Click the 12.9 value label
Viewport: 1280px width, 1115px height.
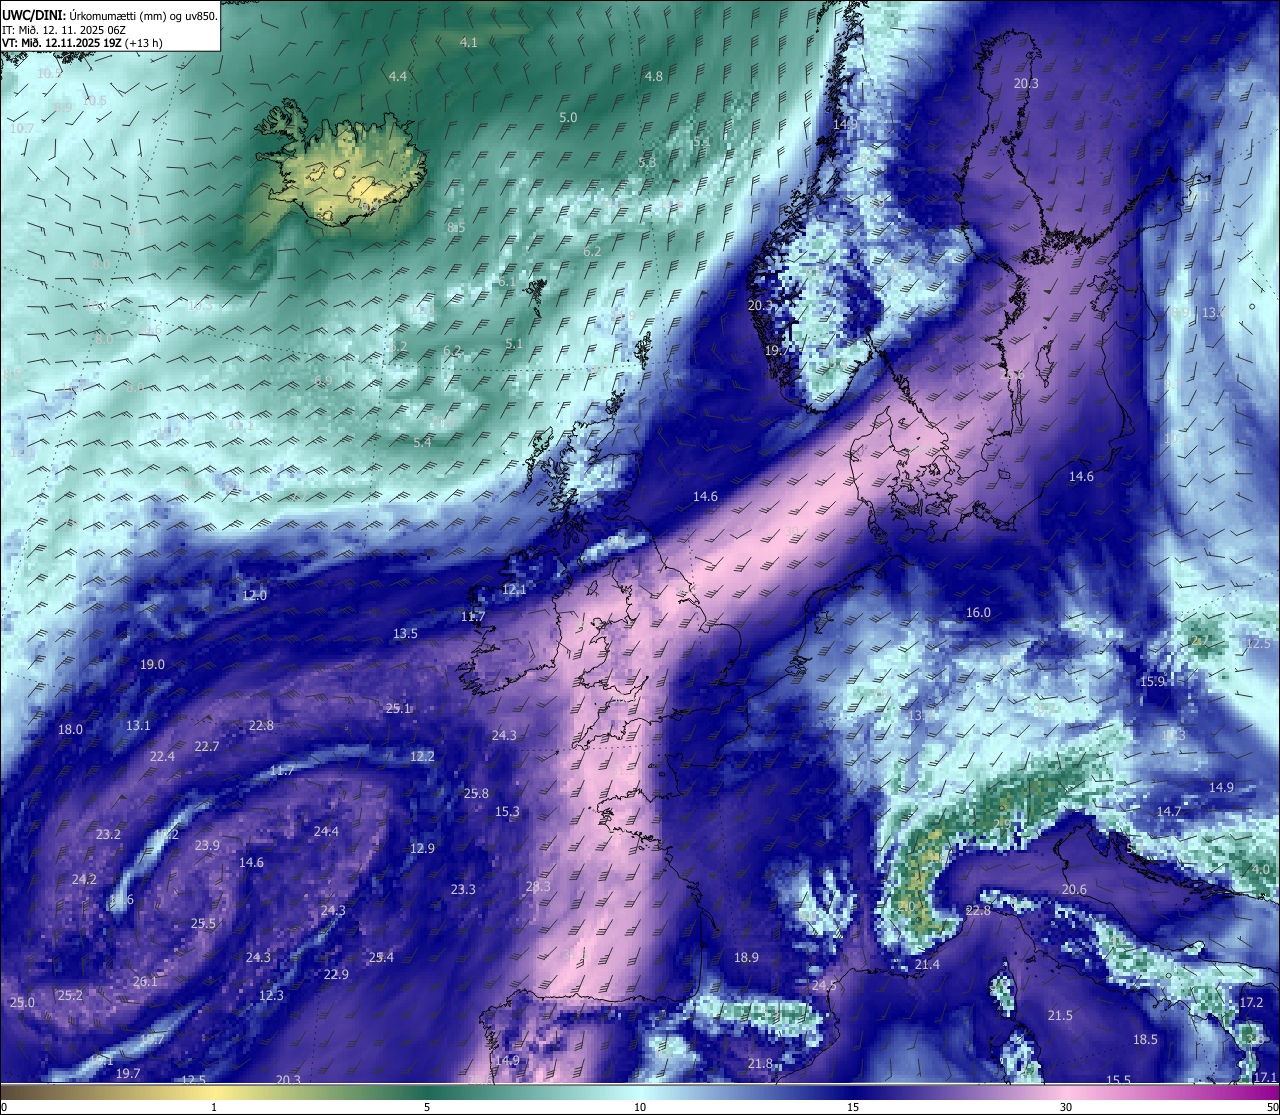tap(422, 848)
